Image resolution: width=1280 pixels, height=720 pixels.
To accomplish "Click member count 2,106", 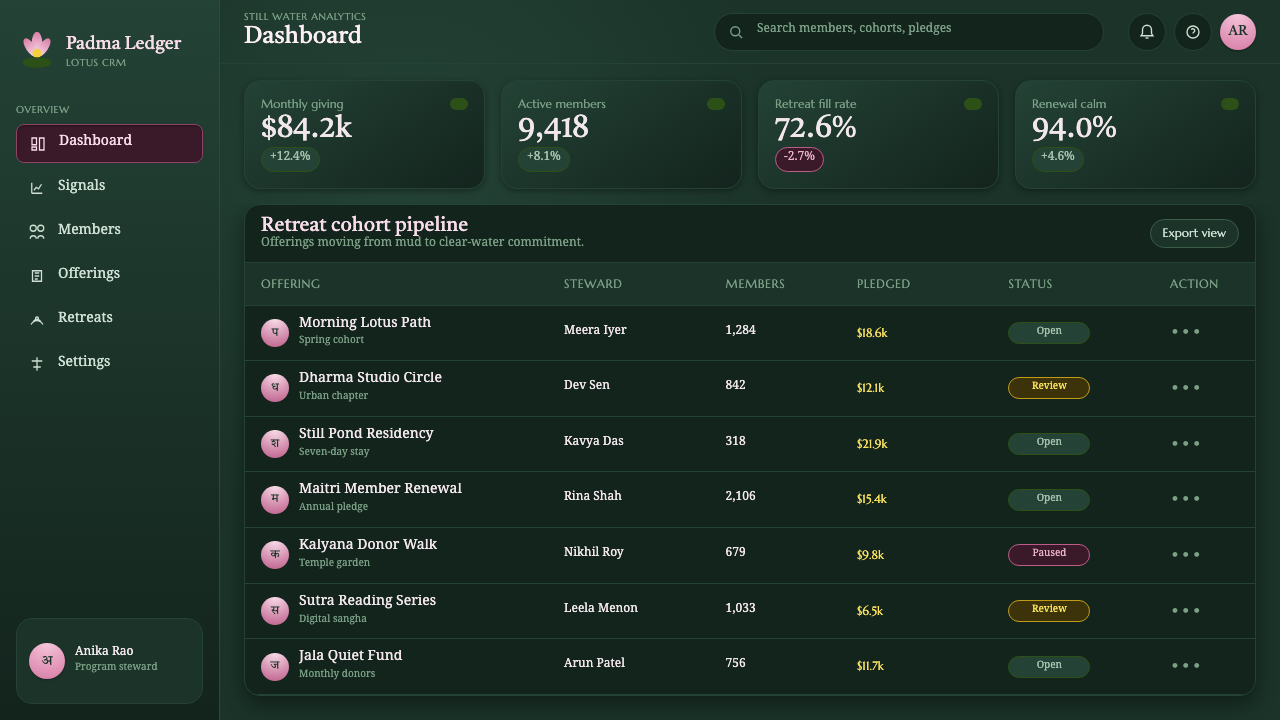I will [x=740, y=496].
